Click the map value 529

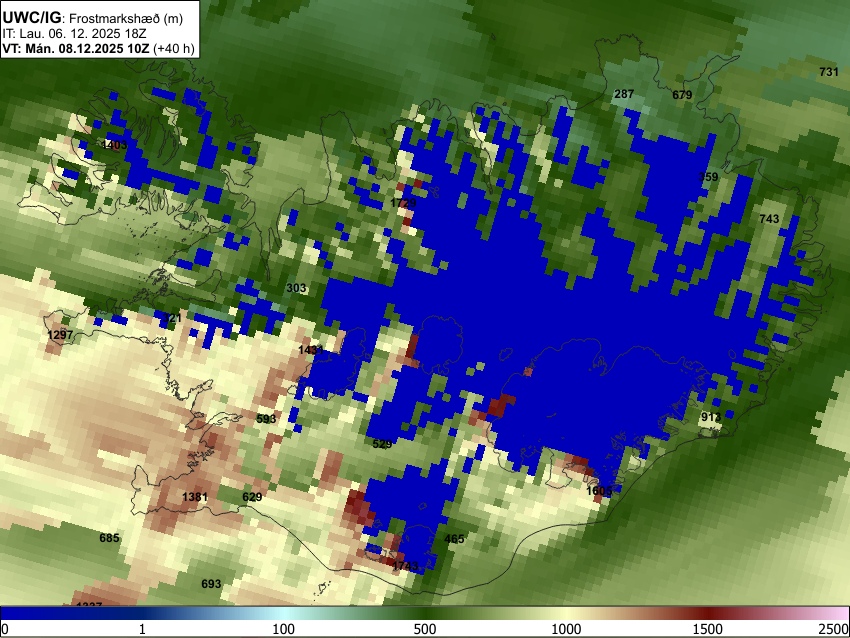(x=382, y=444)
